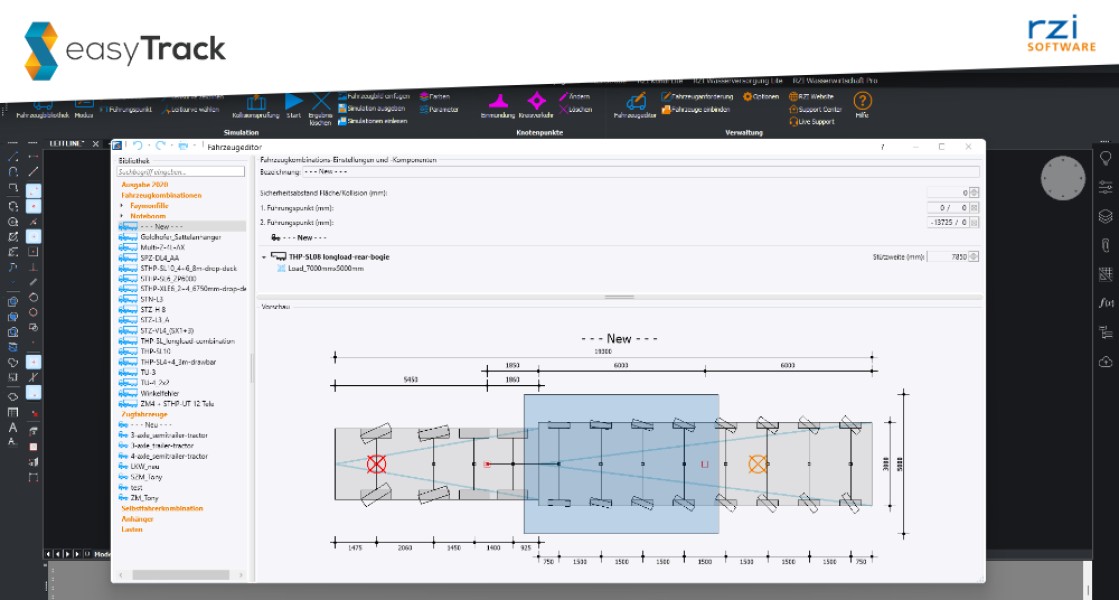Switch to RZI Wasserversorgung Lite tab
The width and height of the screenshot is (1119, 600).
coord(737,81)
